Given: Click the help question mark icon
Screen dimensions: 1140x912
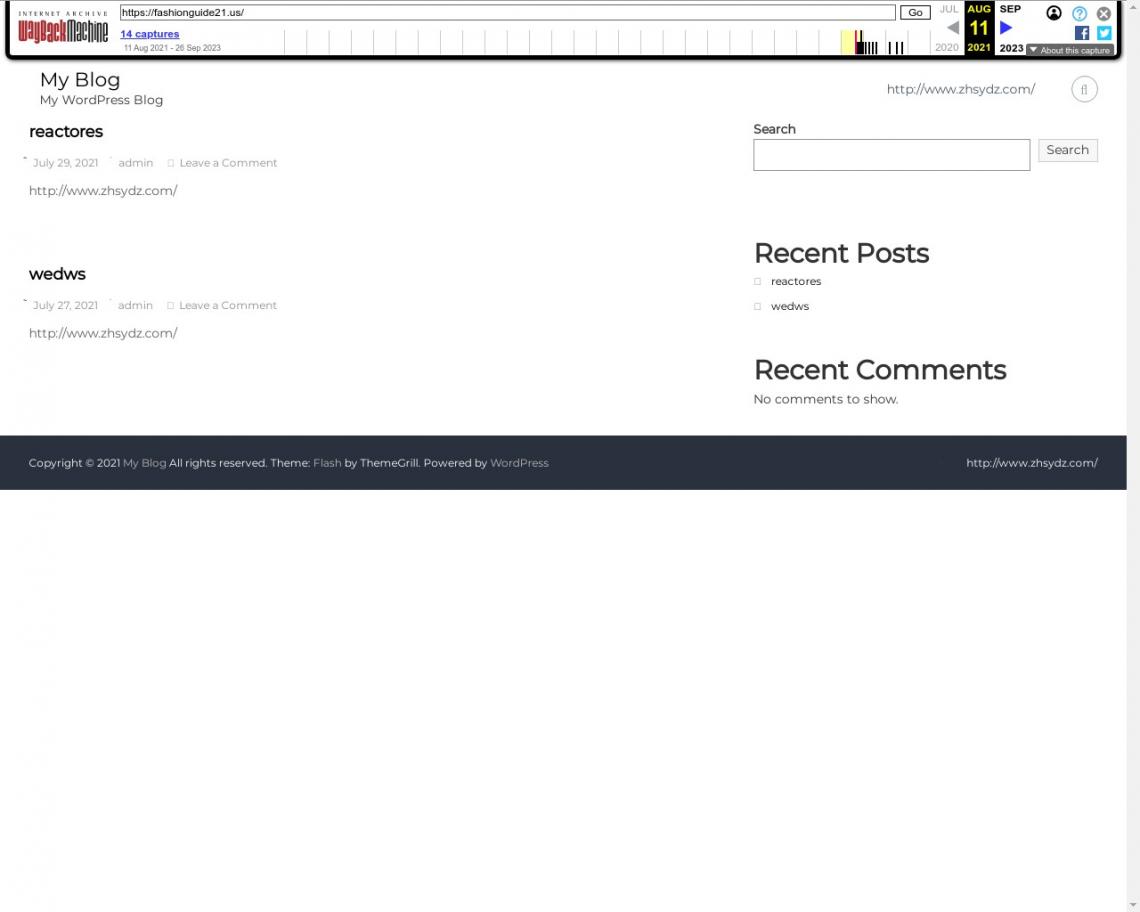Looking at the screenshot, I should [1079, 14].
